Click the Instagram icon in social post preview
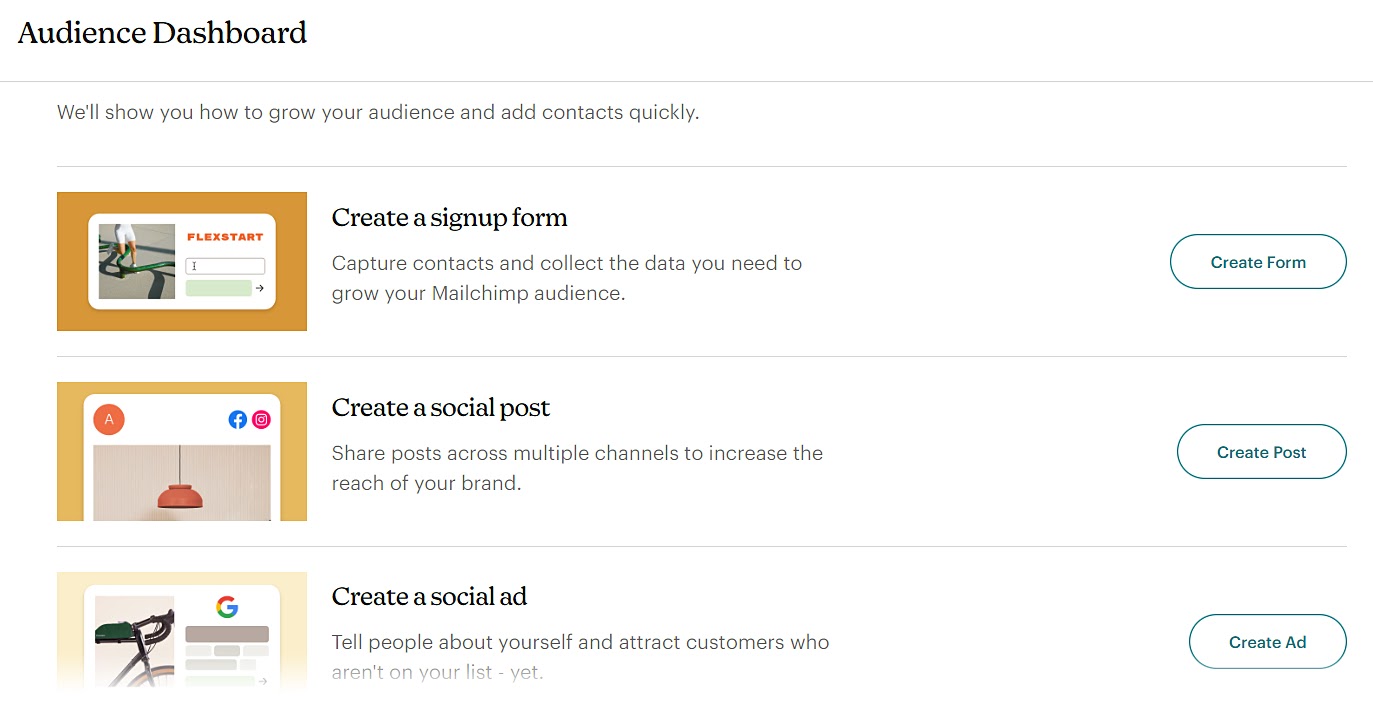Viewport: 1373px width, 708px height. tap(261, 419)
